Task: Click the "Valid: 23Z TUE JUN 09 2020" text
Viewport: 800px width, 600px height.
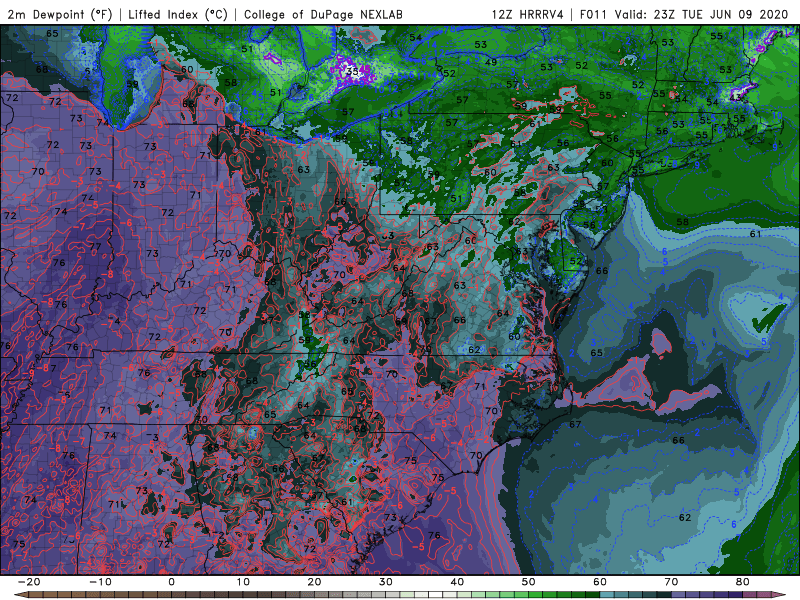Action: tap(702, 14)
